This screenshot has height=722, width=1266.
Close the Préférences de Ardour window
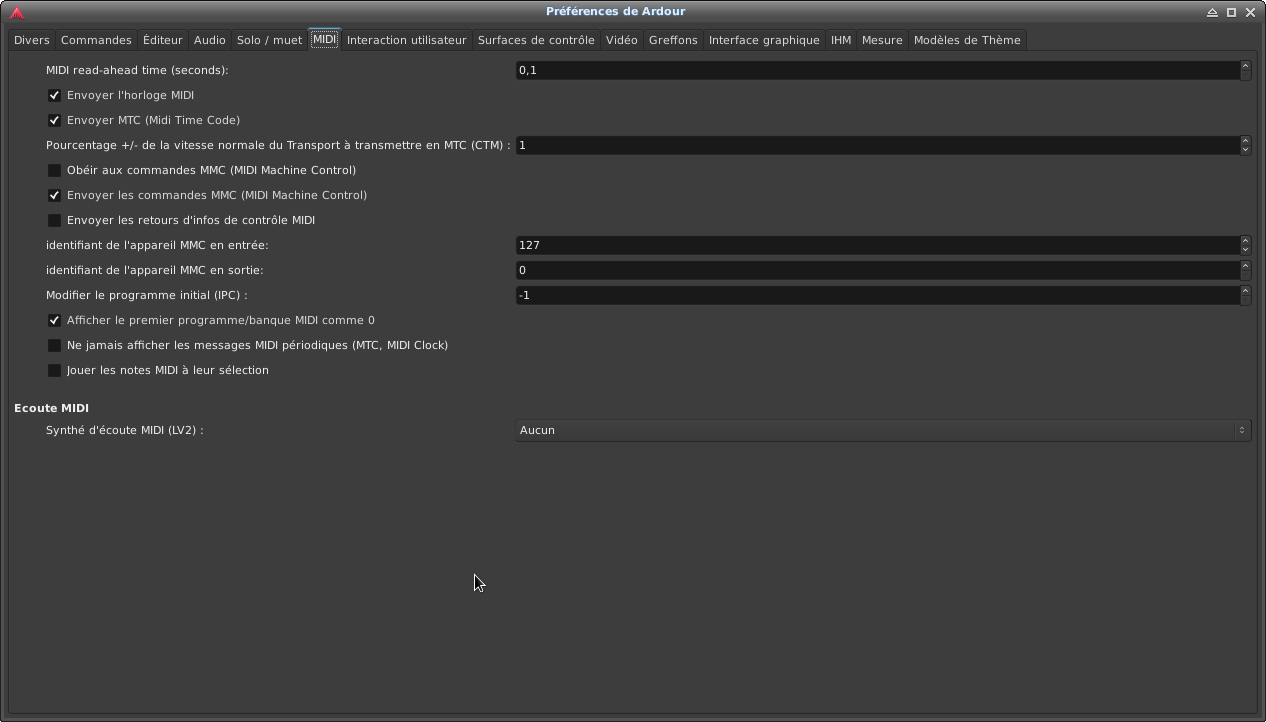pos(1250,12)
